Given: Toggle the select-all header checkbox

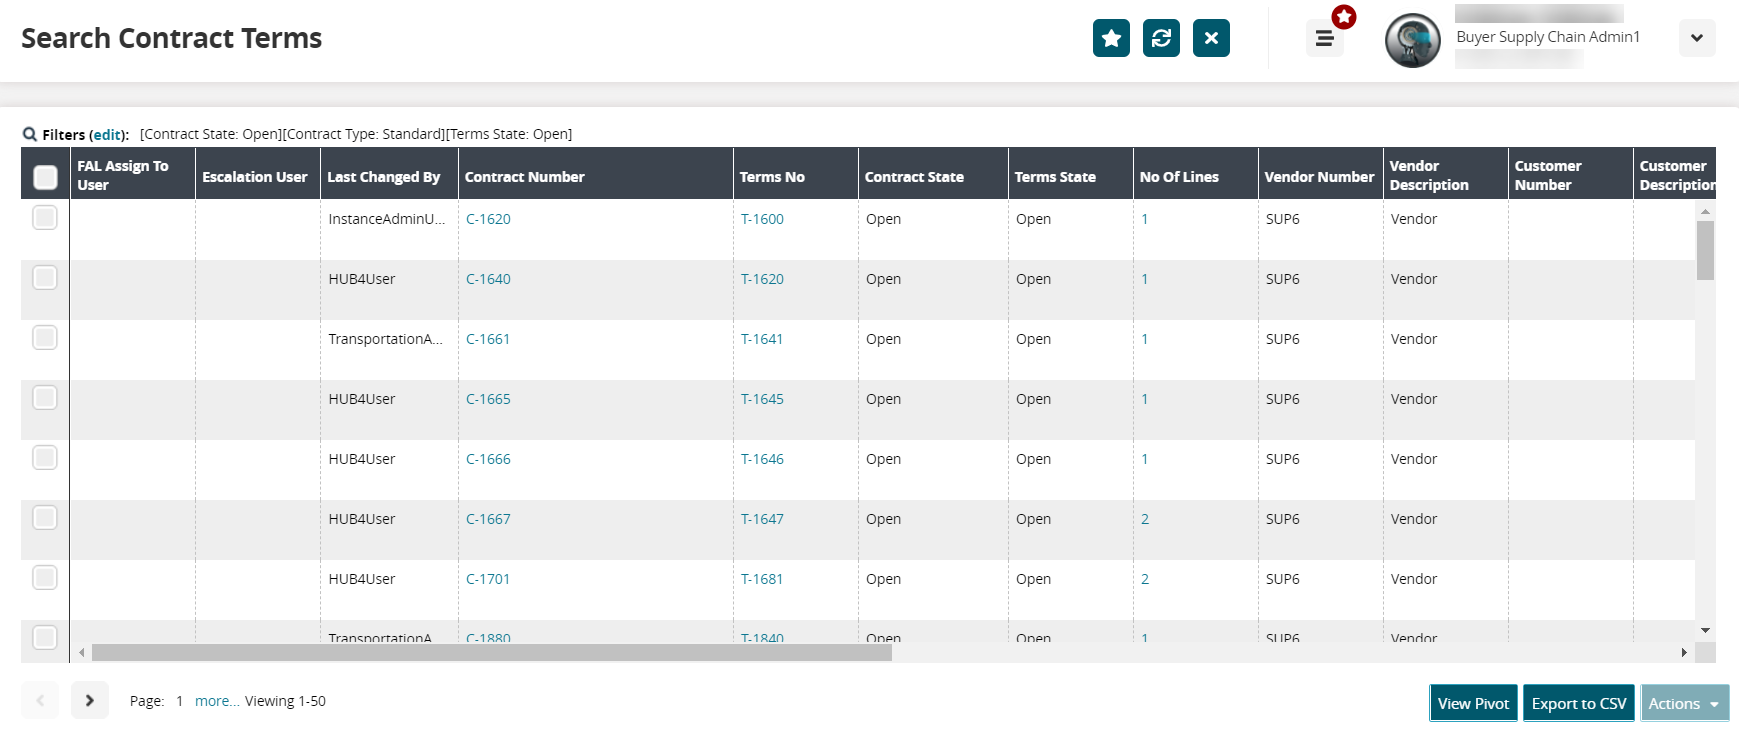Looking at the screenshot, I should tap(45, 177).
